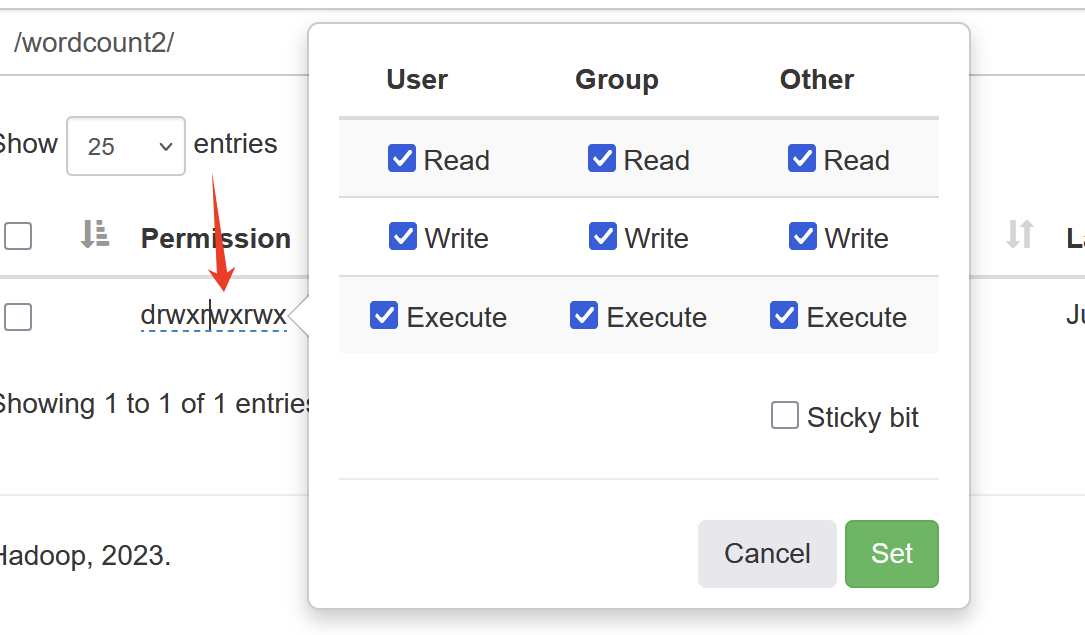Open the Show entries count dropdown
Viewport: 1085px width, 635px height.
[126, 146]
